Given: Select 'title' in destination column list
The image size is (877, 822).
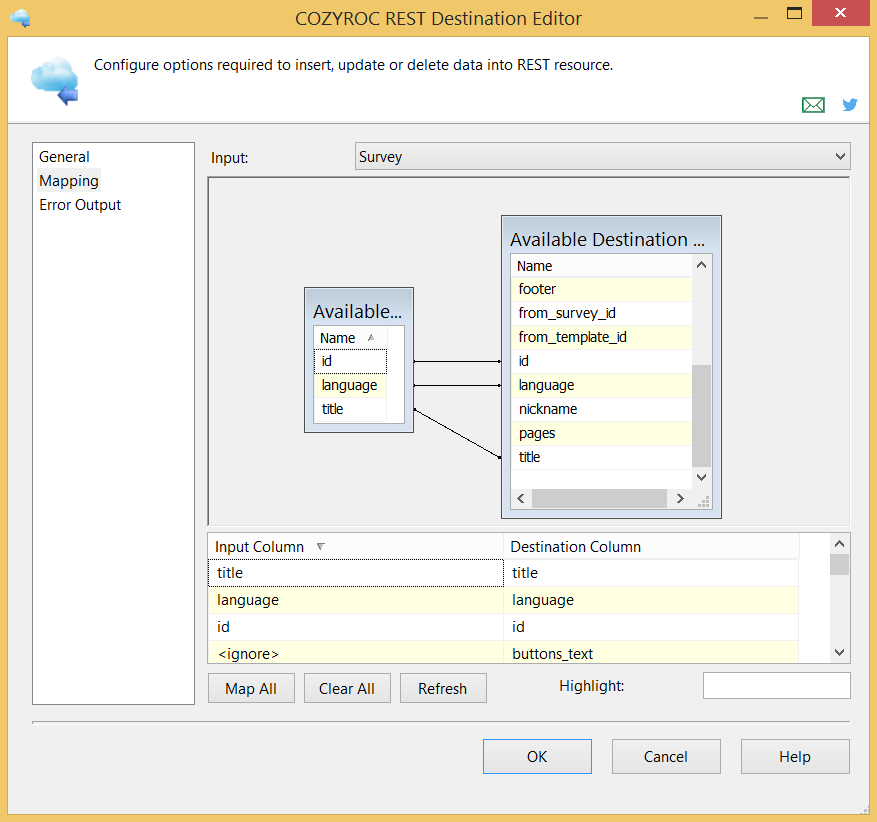Looking at the screenshot, I should click(x=601, y=457).
